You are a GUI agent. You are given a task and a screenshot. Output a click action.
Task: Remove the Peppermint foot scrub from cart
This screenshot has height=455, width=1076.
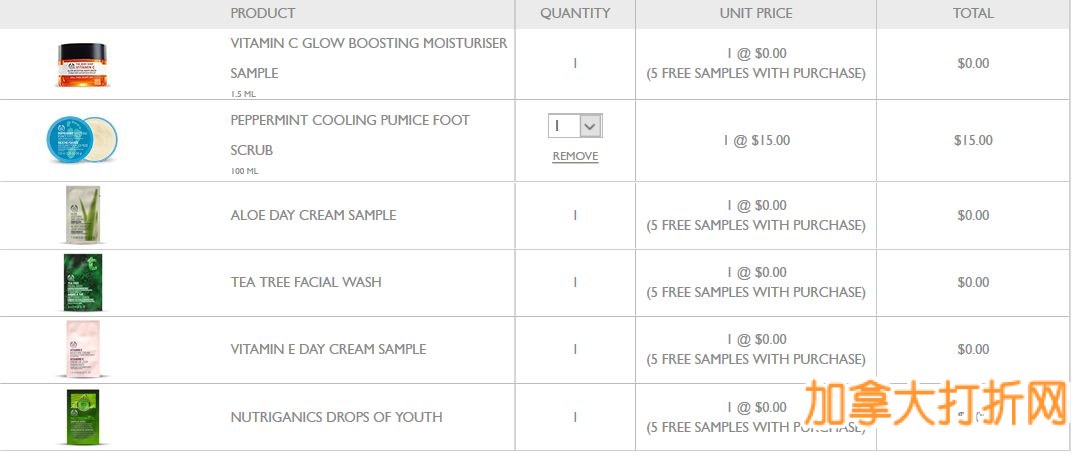click(x=575, y=156)
